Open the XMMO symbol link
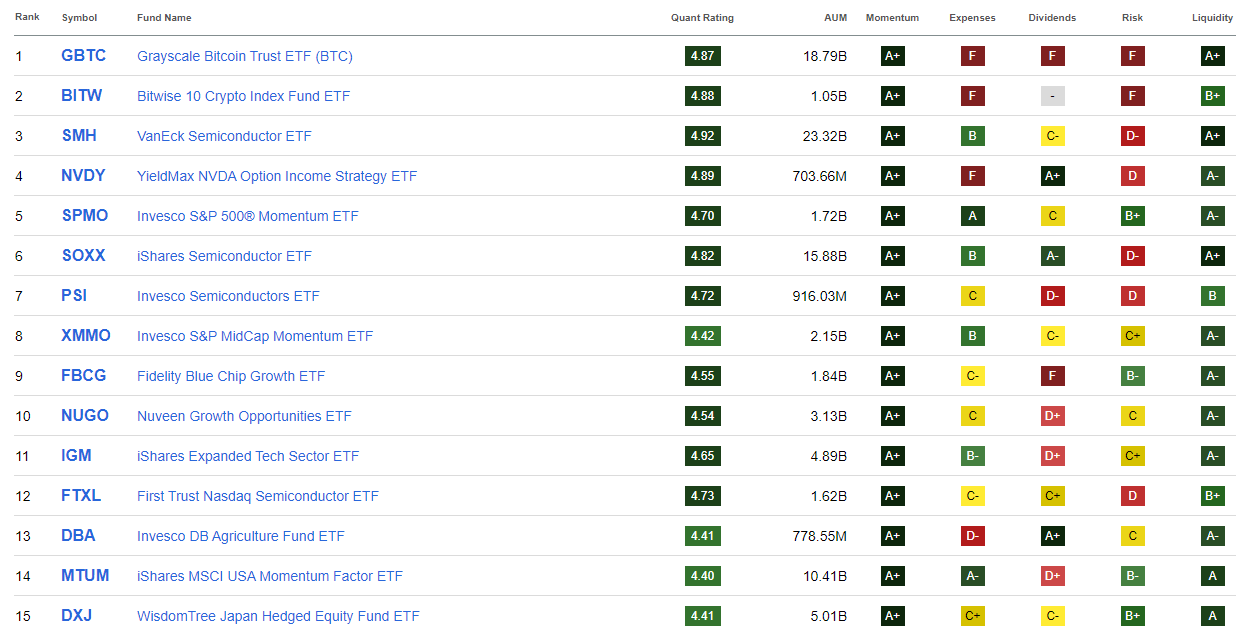The height and width of the screenshot is (632, 1236). [x=86, y=336]
